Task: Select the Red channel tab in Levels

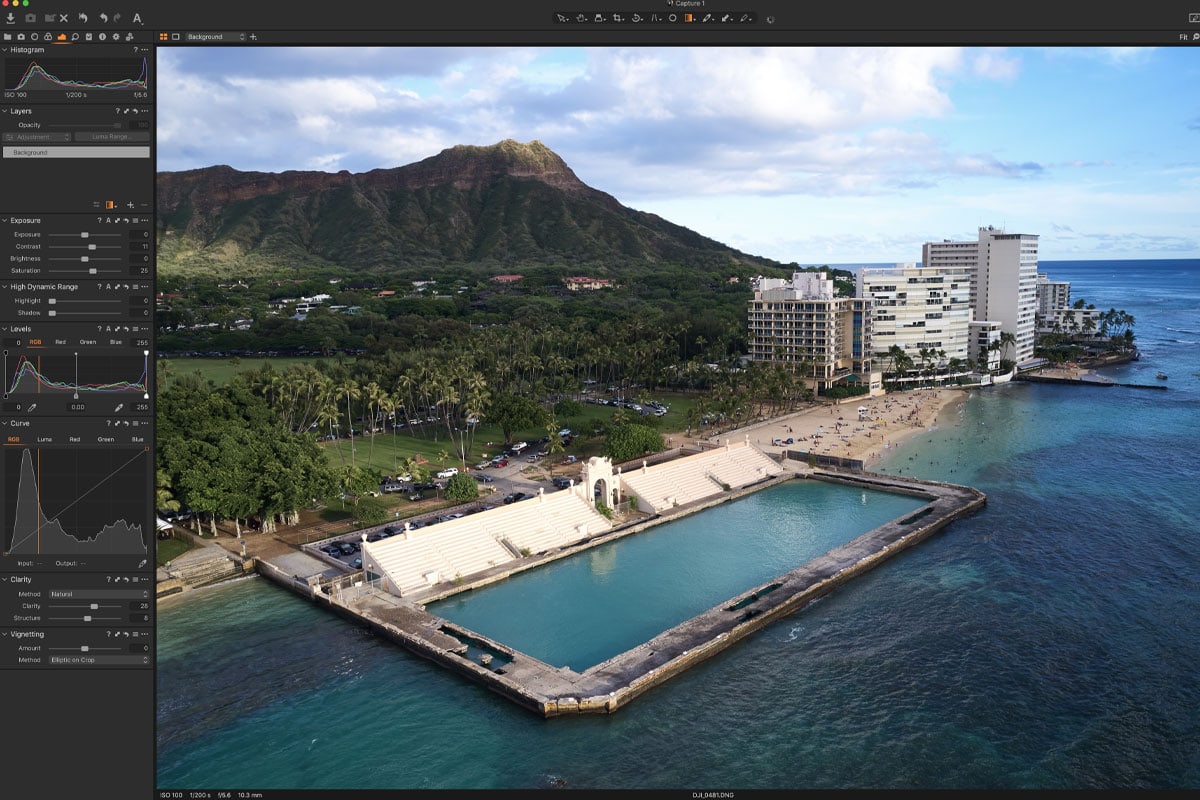Action: click(x=60, y=342)
